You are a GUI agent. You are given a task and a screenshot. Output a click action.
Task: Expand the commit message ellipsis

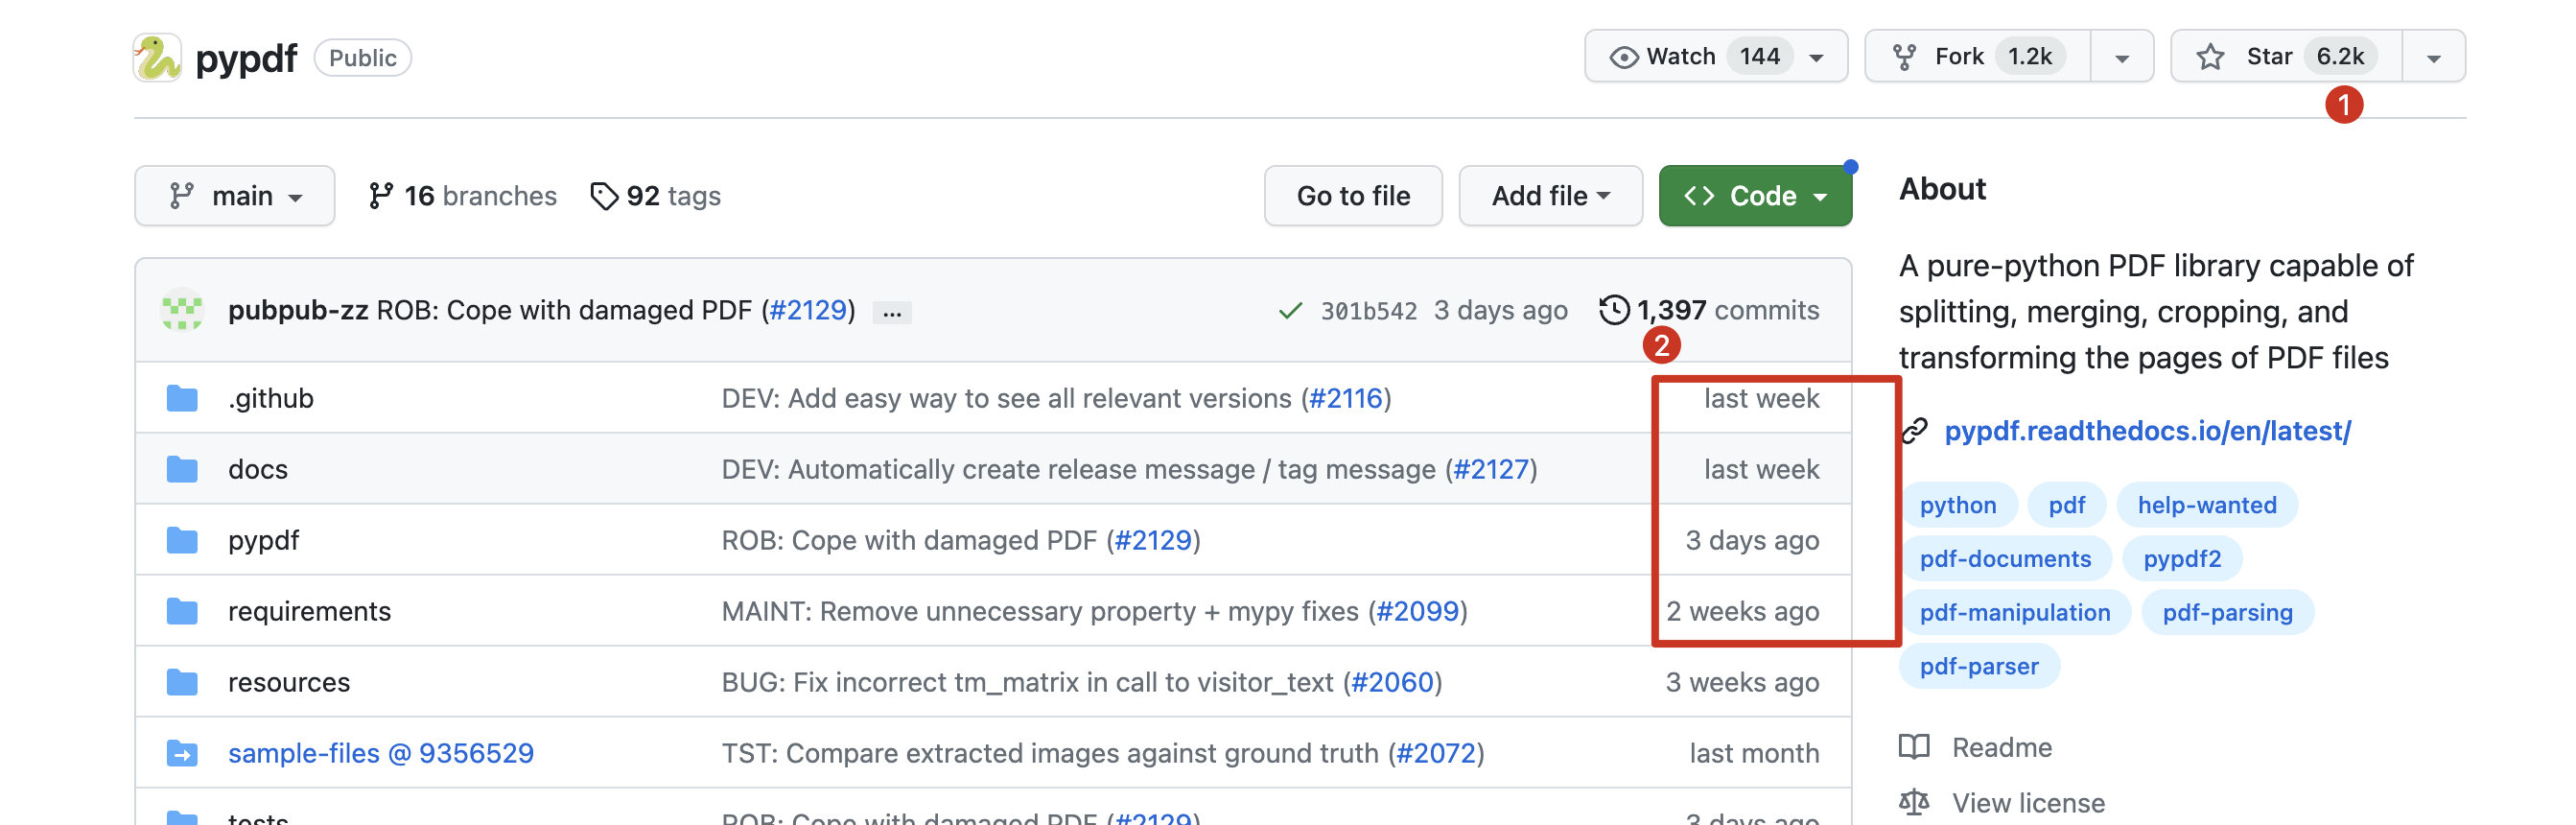891,313
